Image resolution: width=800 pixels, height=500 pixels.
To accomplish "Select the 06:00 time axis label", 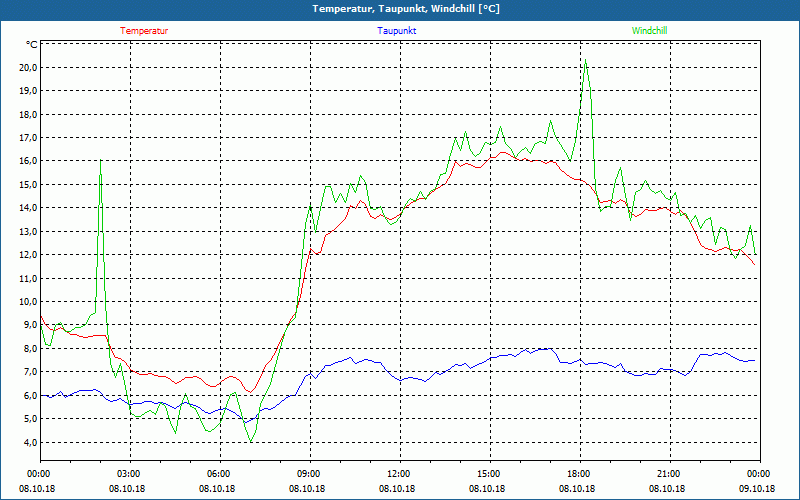I will tap(219, 473).
